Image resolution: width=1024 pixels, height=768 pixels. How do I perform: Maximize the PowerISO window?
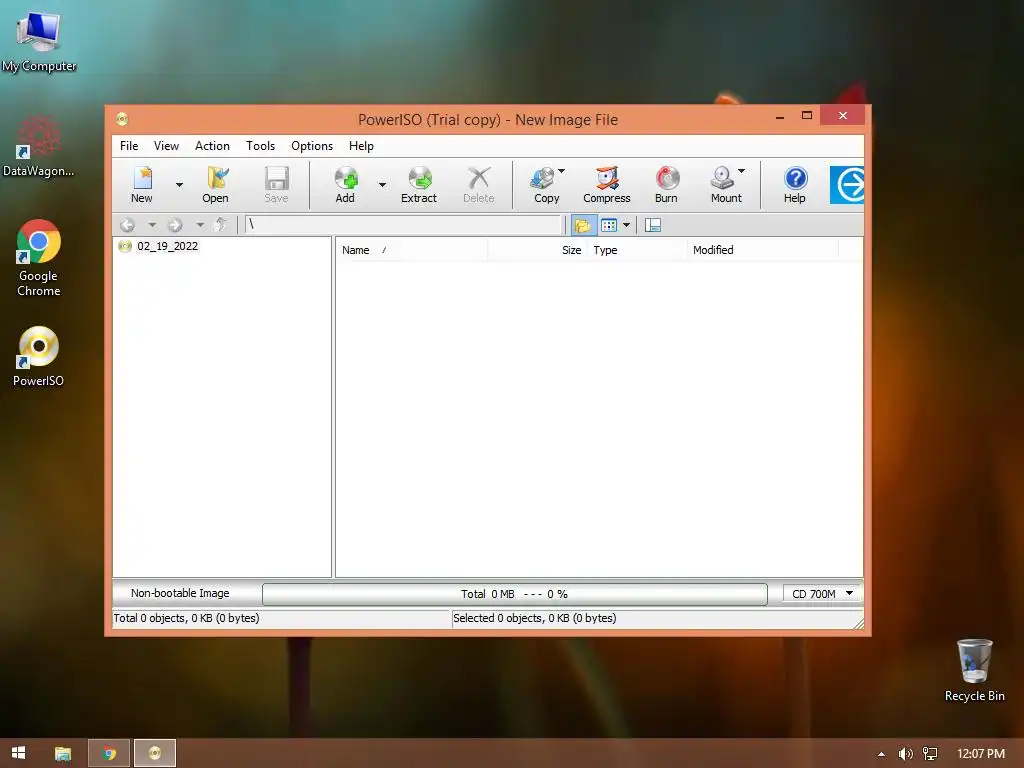tap(807, 116)
